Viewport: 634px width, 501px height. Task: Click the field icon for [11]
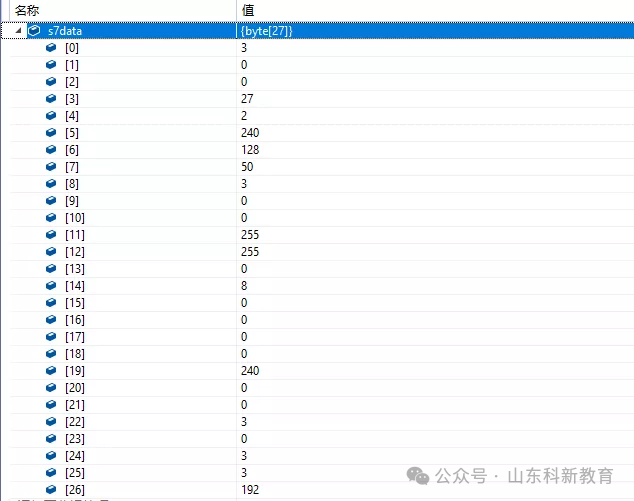tap(51, 235)
